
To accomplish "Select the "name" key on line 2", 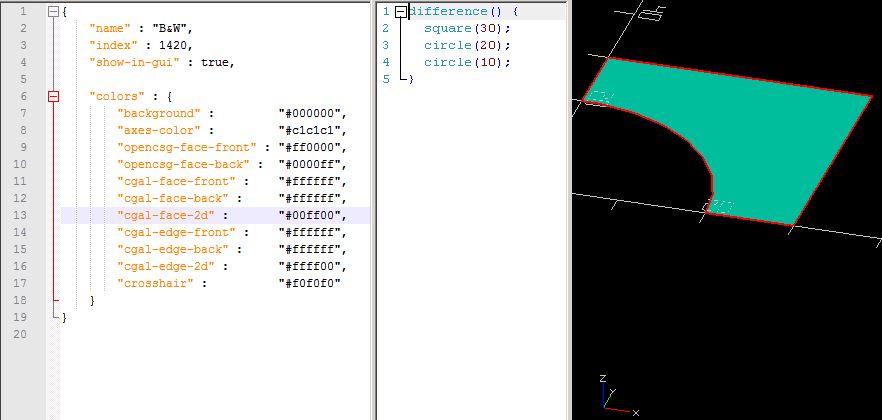I will tap(110, 29).
